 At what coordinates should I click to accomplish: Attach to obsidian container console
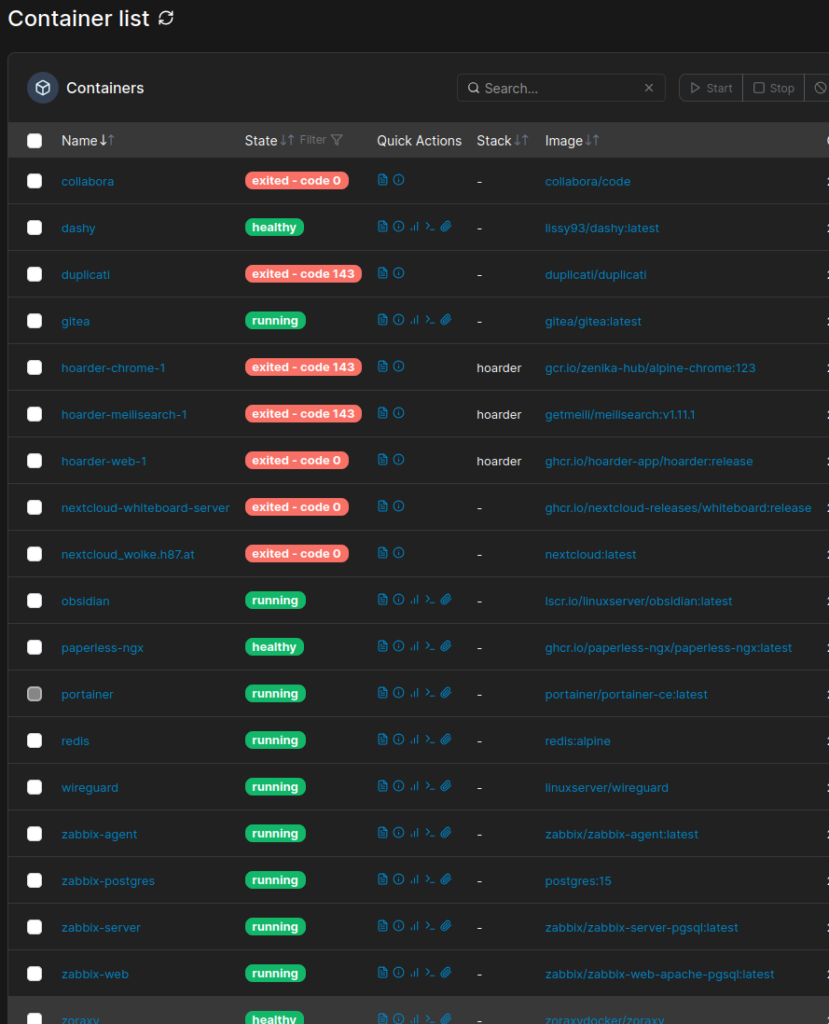[446, 600]
